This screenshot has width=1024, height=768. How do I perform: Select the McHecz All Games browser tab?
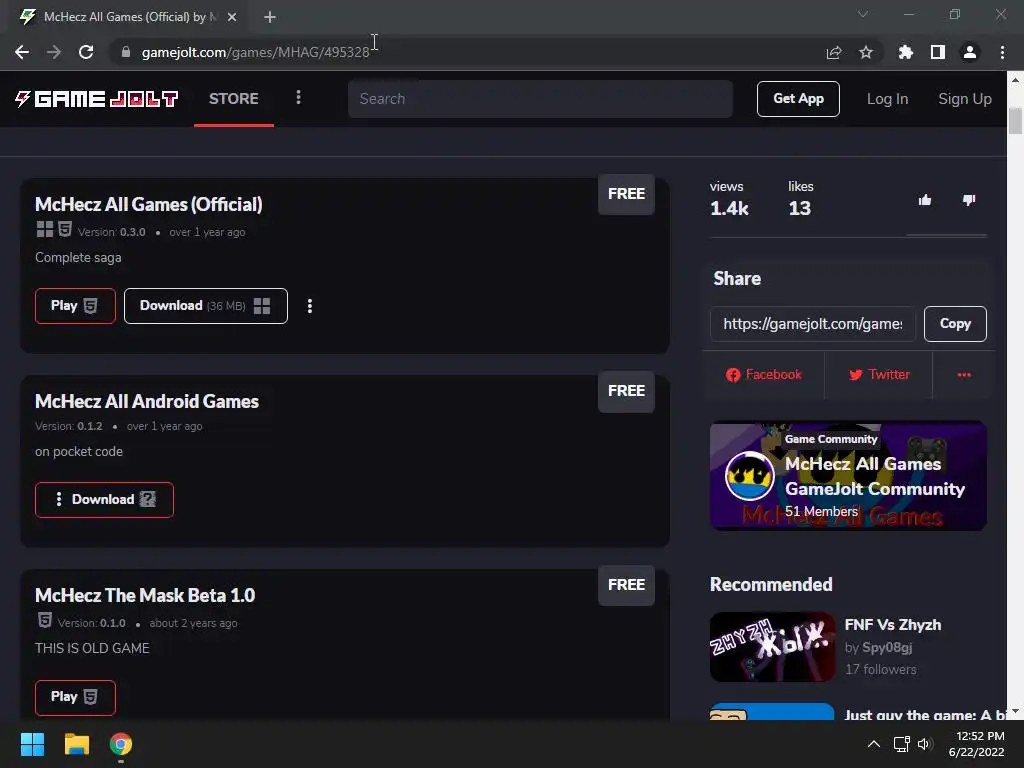pyautogui.click(x=129, y=17)
